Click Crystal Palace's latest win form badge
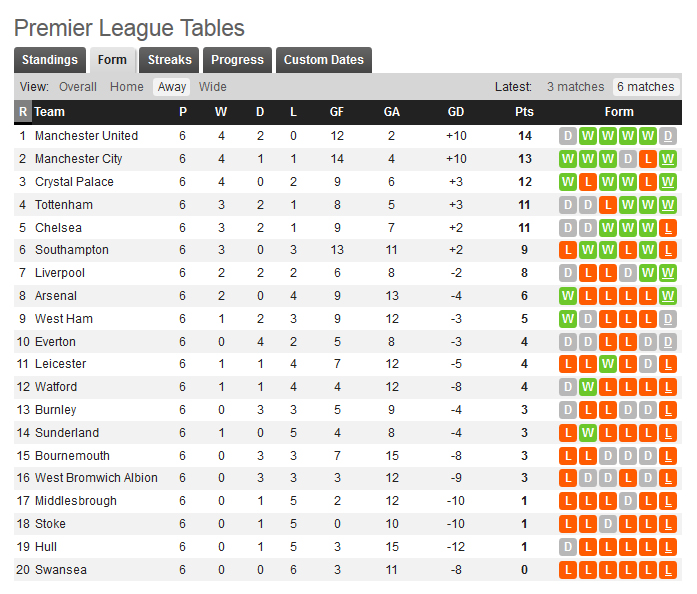The height and width of the screenshot is (594, 697). 669,182
